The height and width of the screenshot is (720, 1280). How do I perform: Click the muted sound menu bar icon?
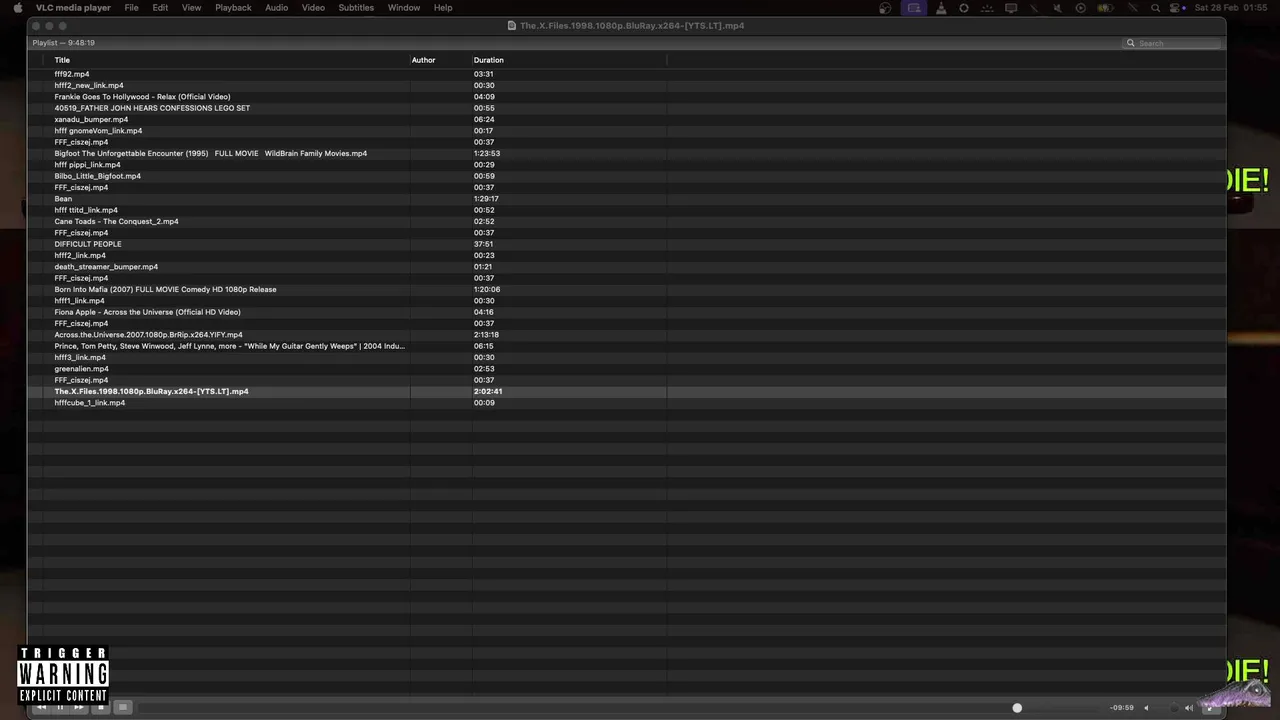[1057, 7]
